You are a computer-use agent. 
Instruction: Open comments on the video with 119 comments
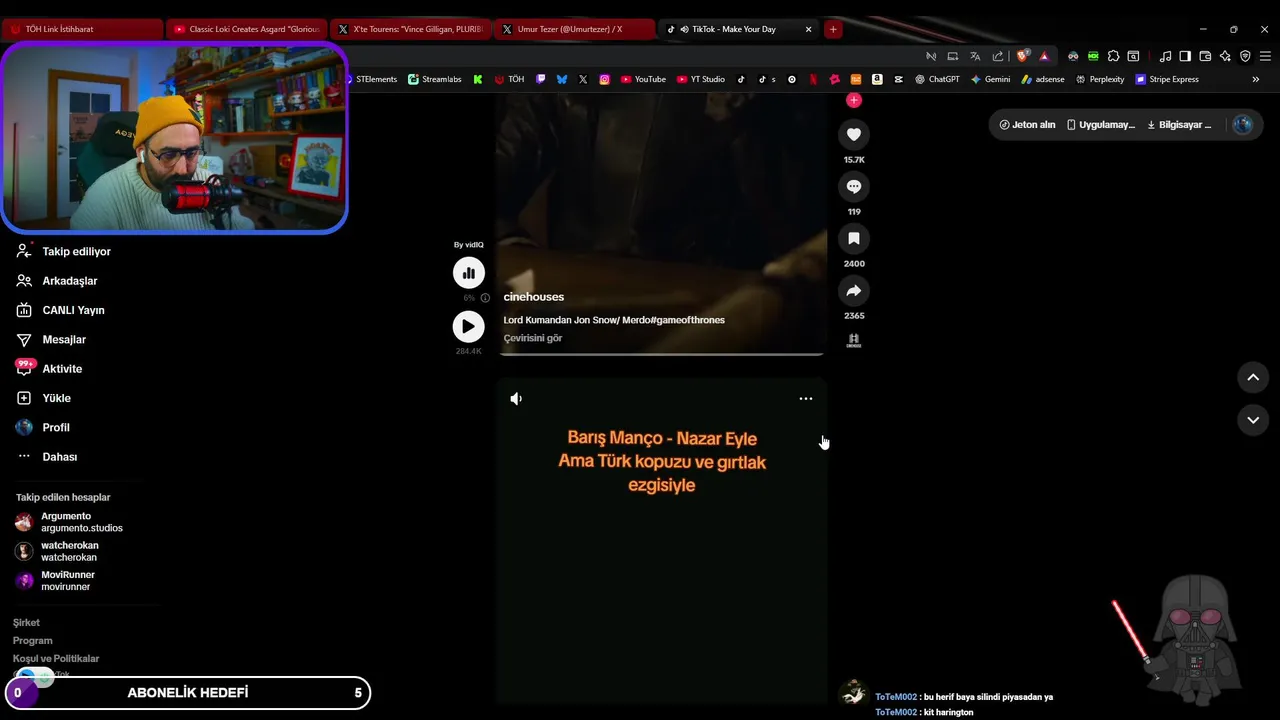coord(854,187)
